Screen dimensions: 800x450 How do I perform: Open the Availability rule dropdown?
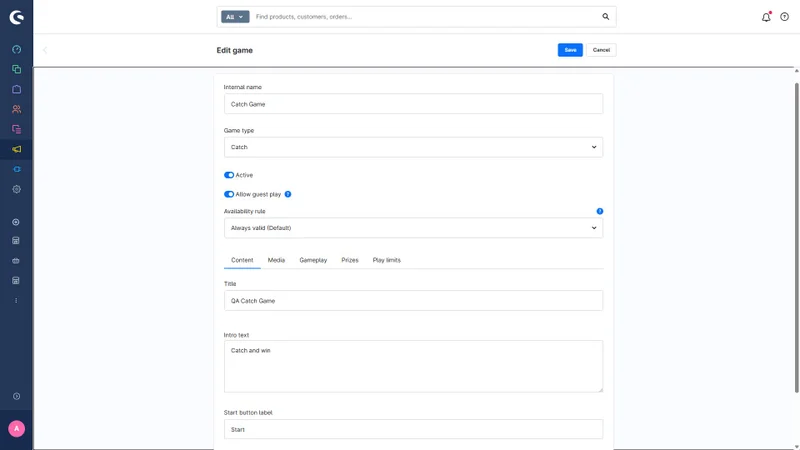point(413,228)
